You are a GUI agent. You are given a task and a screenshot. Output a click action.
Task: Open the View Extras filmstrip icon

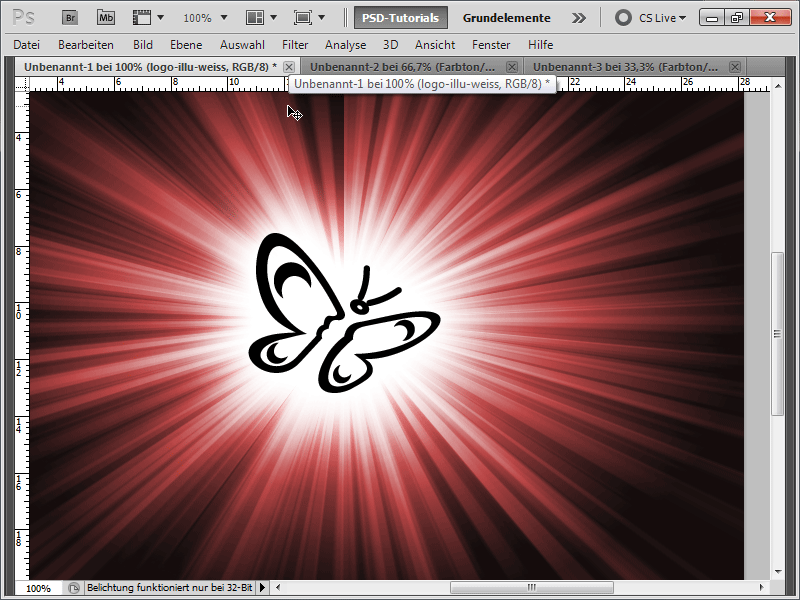pyautogui.click(x=142, y=18)
